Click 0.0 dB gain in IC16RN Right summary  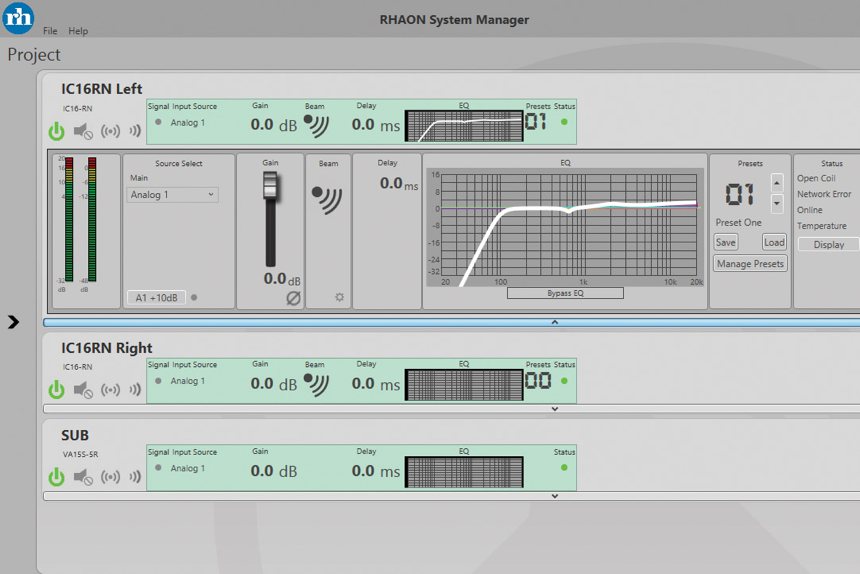click(x=274, y=384)
